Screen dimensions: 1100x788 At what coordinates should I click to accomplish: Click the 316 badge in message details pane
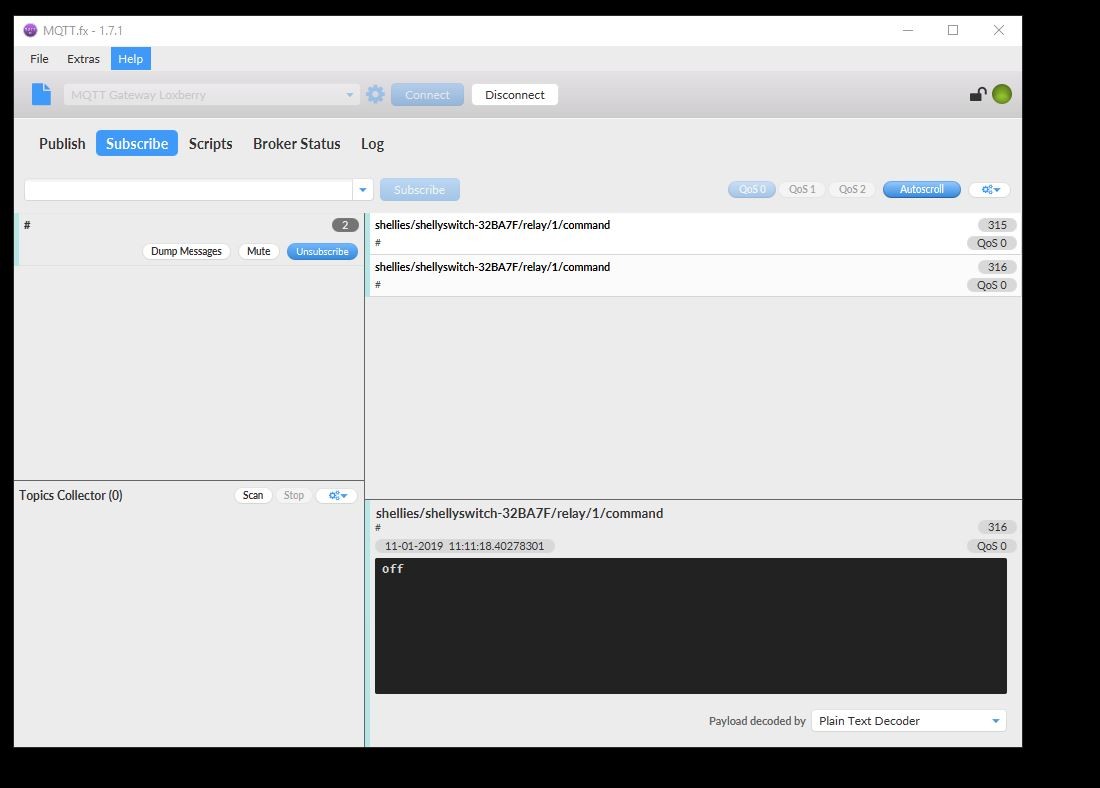tap(997, 527)
